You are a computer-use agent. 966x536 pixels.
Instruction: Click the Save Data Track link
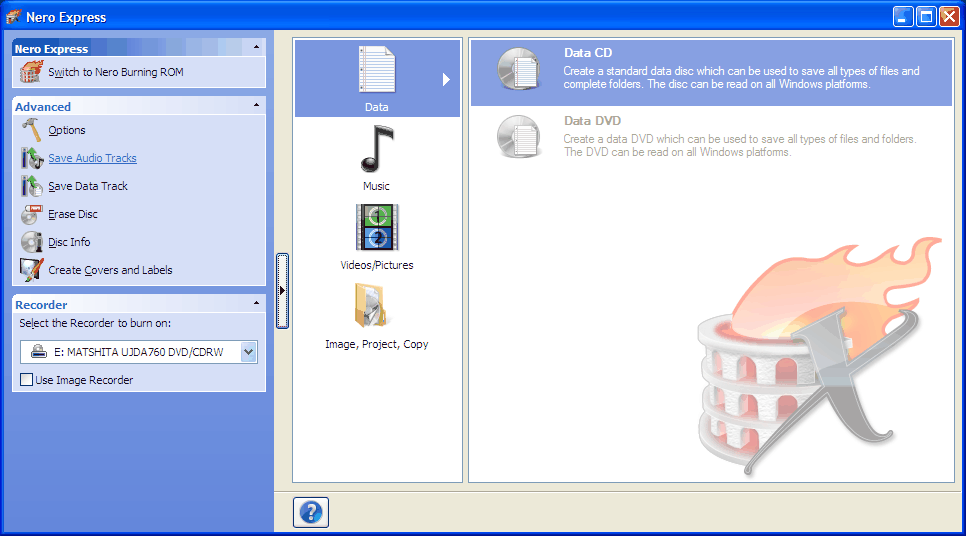[88, 186]
